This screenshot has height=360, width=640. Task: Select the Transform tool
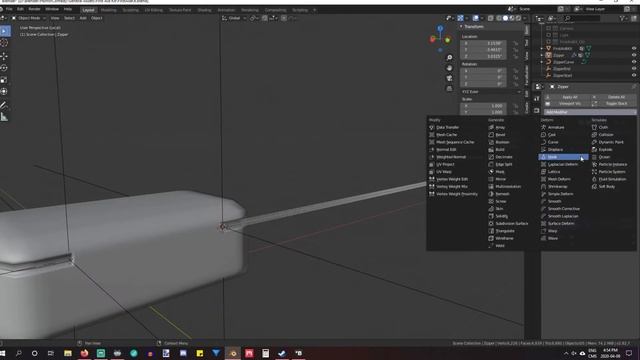pyautogui.click(x=4, y=91)
